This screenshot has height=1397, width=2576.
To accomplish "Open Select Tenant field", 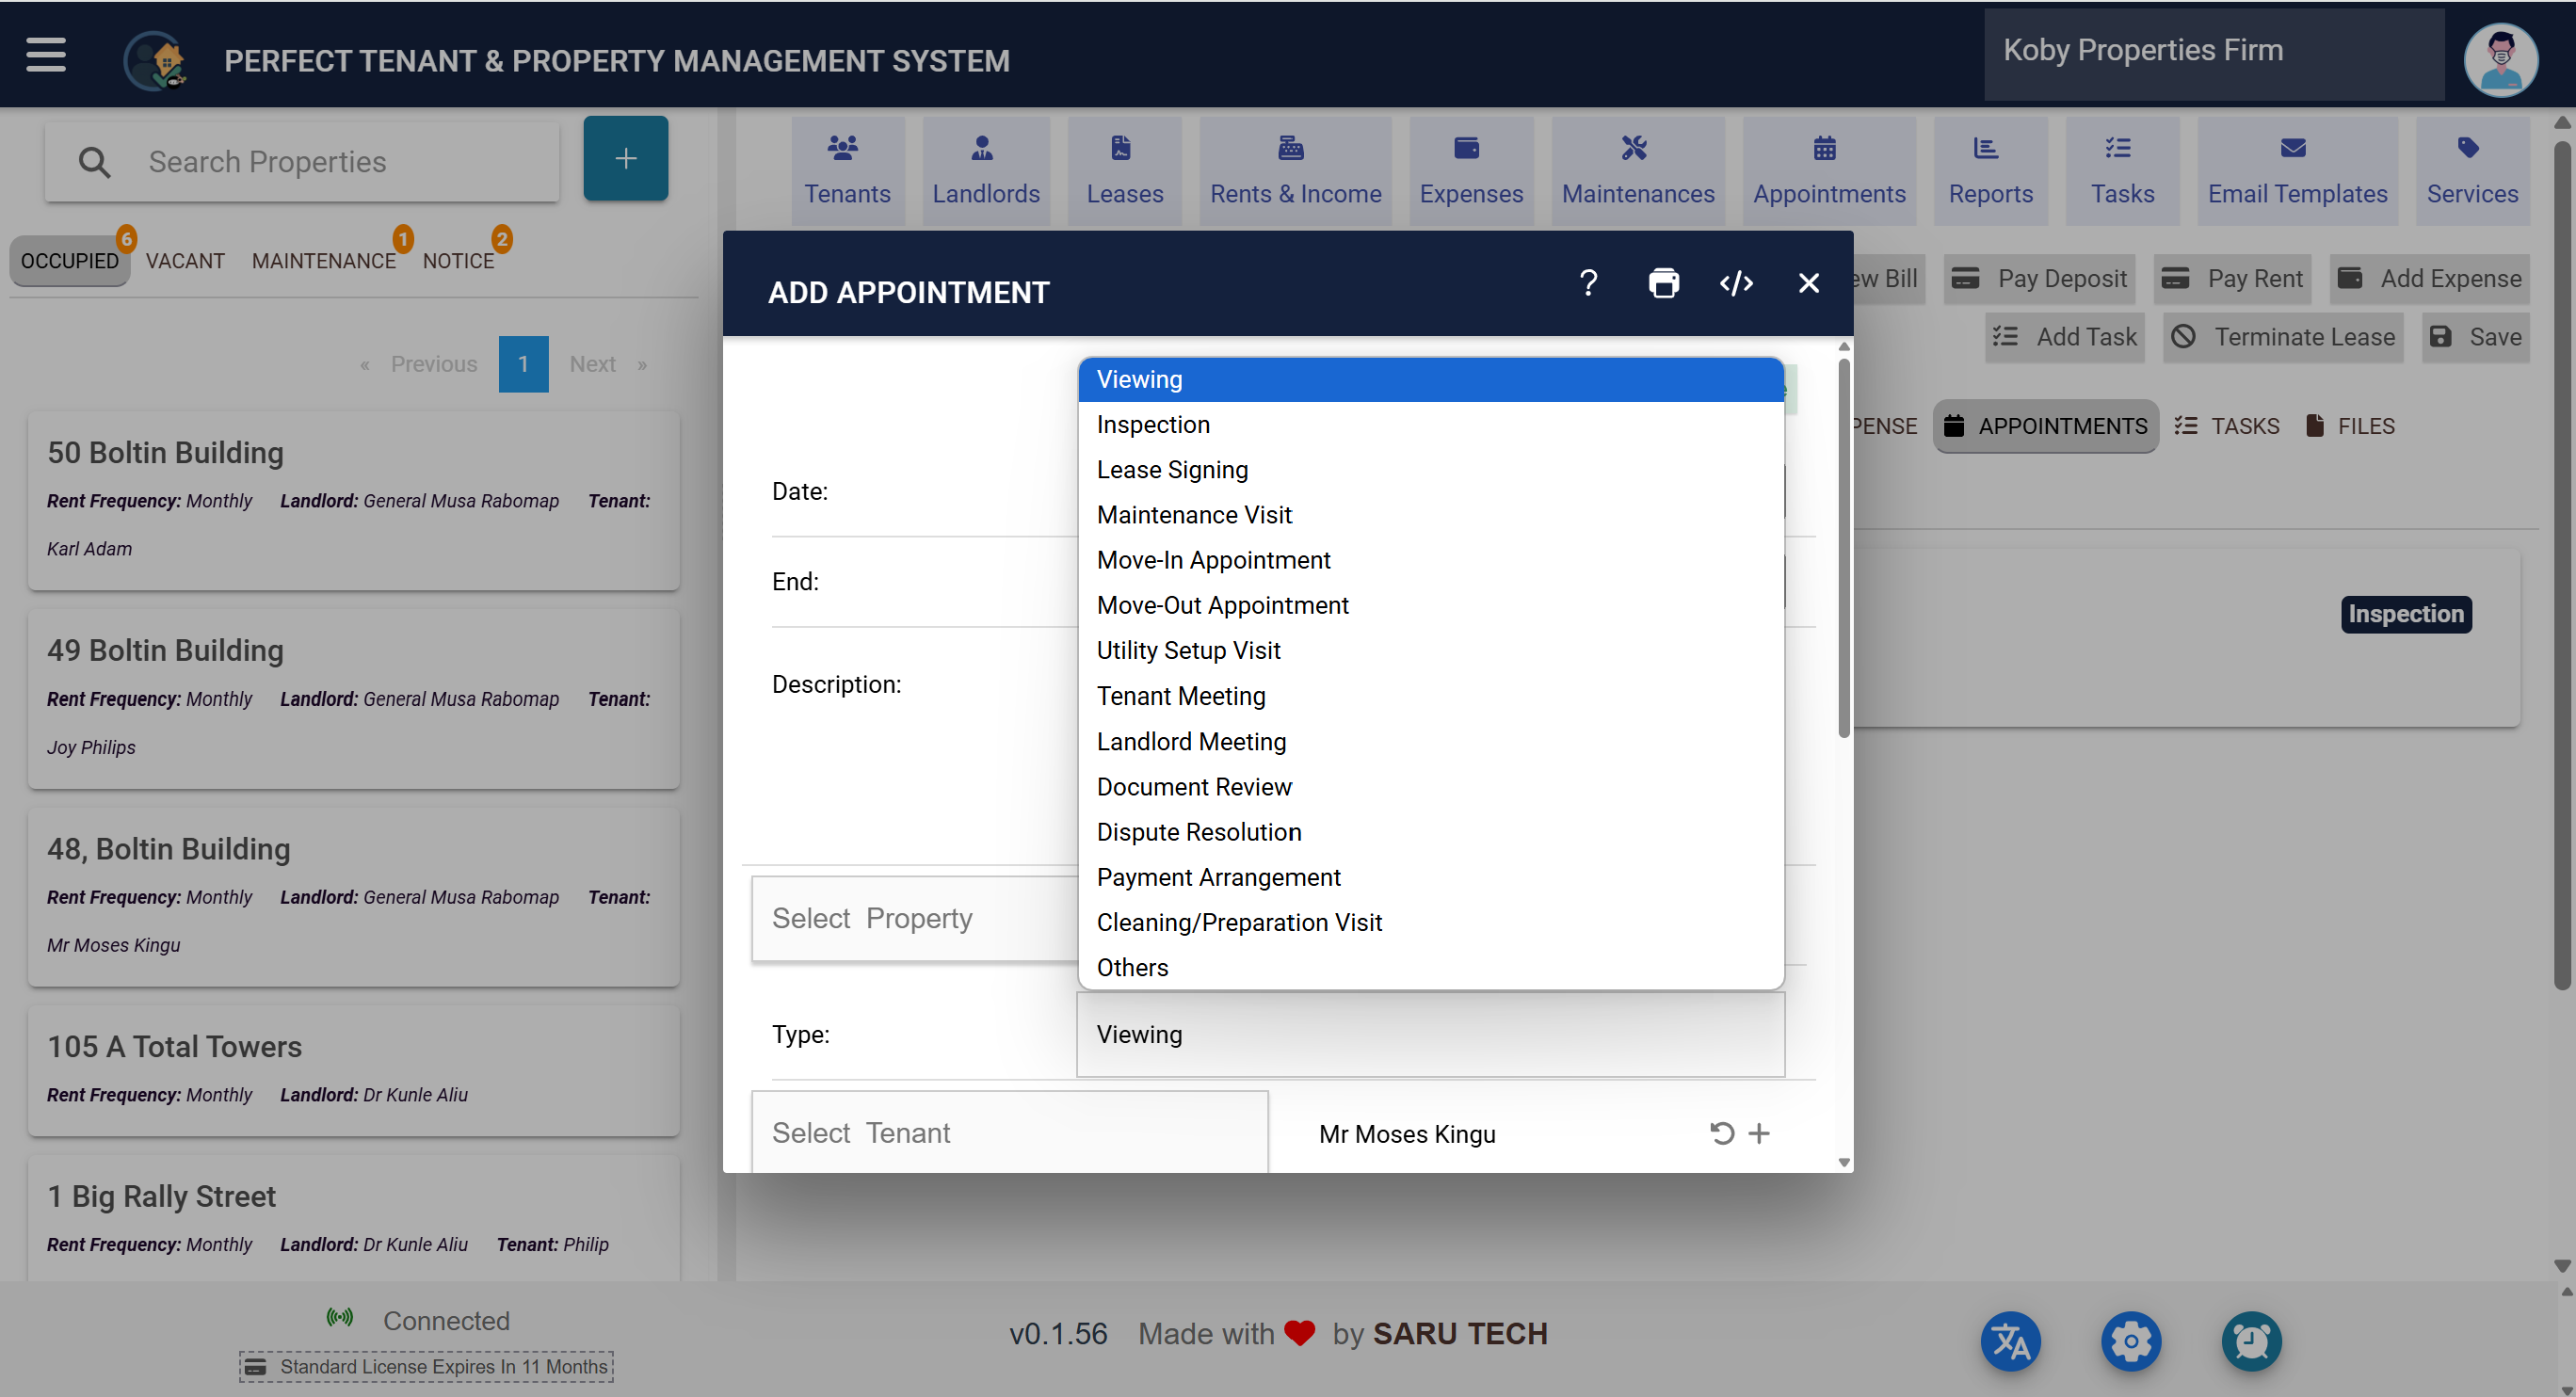I will (x=1010, y=1133).
